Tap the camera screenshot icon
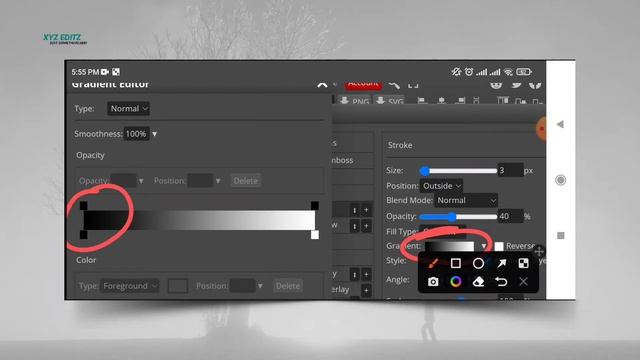 coord(433,282)
